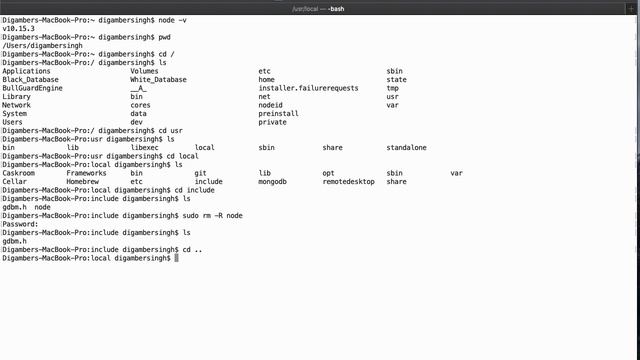The height and width of the screenshot is (360, 640).
Task: Click the 'state' entry
Action: [396, 80]
